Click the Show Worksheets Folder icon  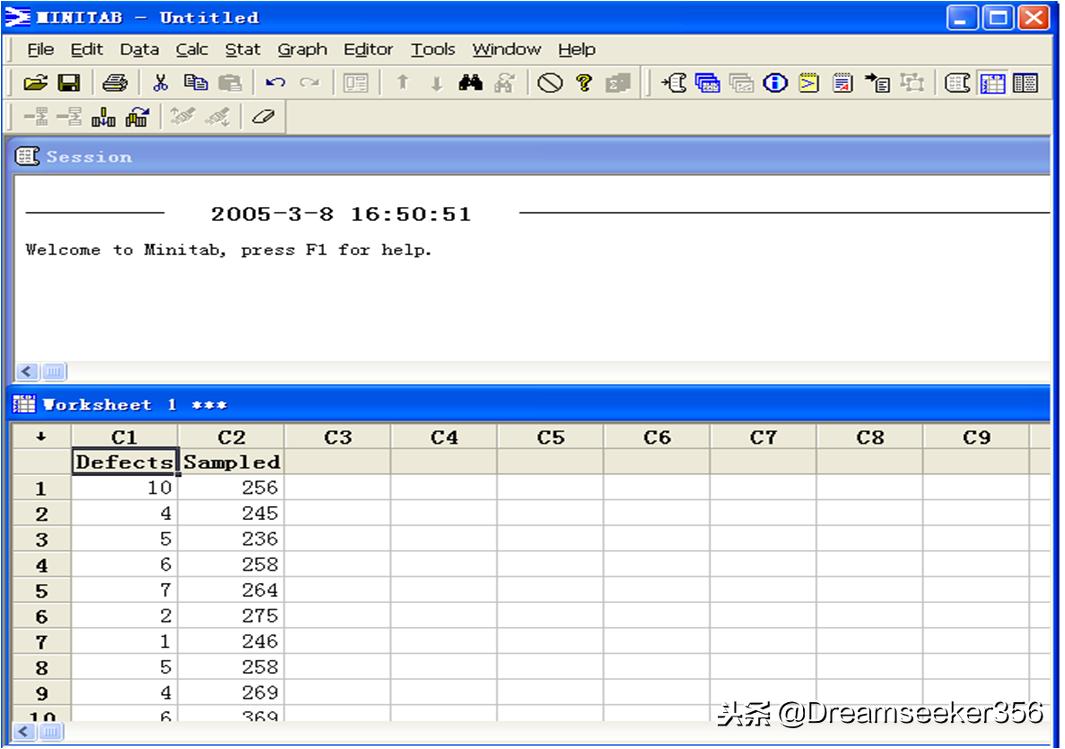click(708, 83)
